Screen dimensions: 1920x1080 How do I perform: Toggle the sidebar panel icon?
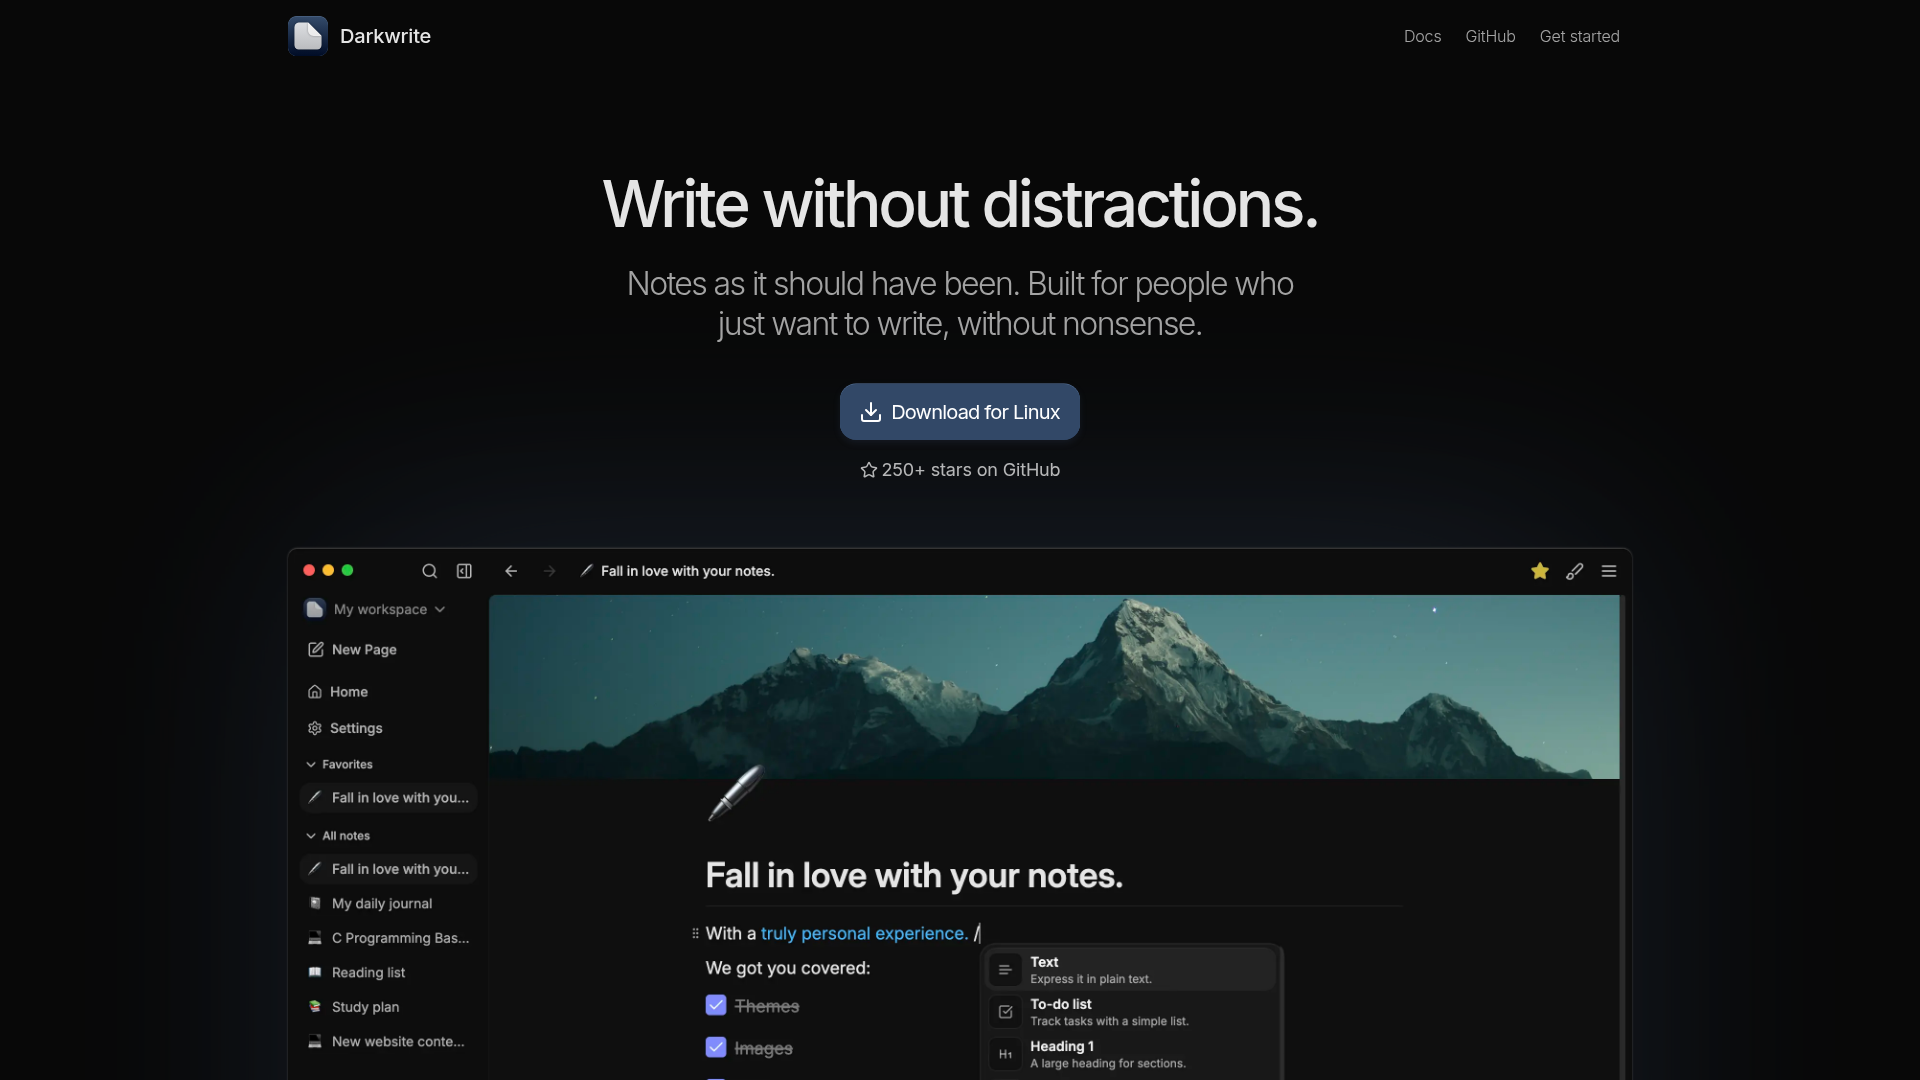coord(464,571)
